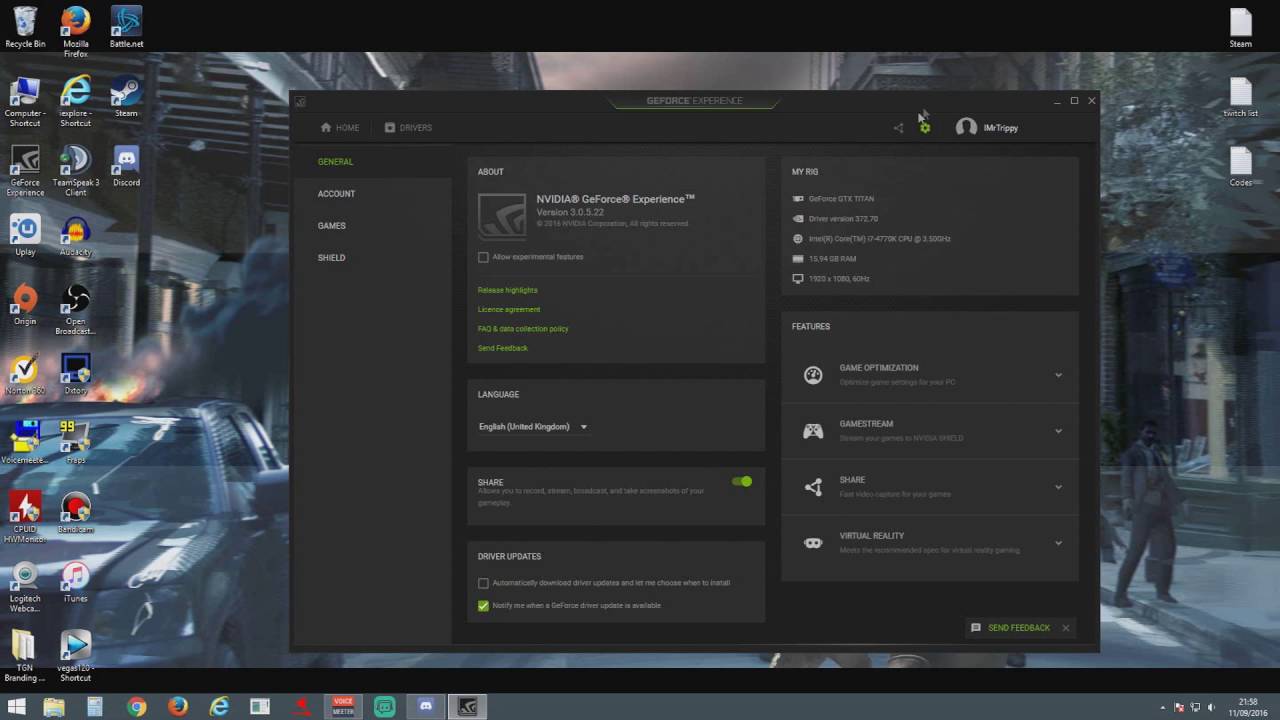Screen dimensions: 1280x720
Task: Select the Uplay desktop icon
Action: 25,235
